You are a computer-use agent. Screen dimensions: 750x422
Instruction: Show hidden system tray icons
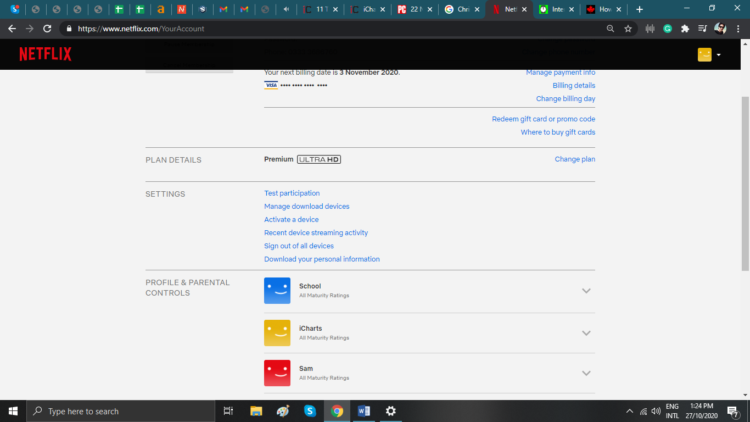click(x=629, y=411)
